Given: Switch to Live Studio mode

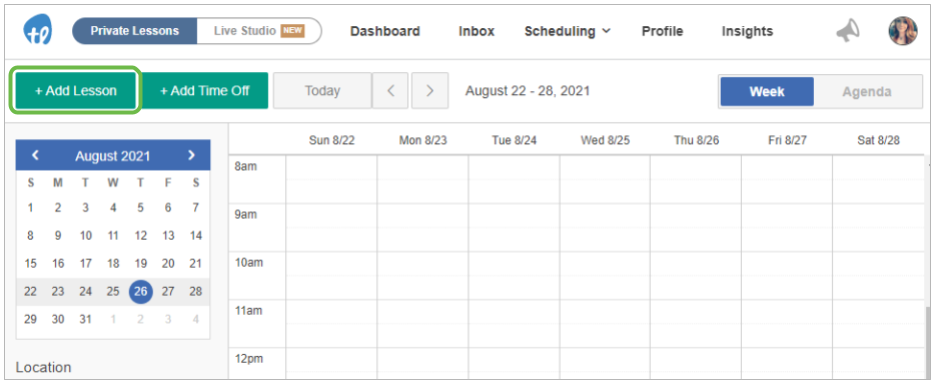Looking at the screenshot, I should tap(259, 31).
